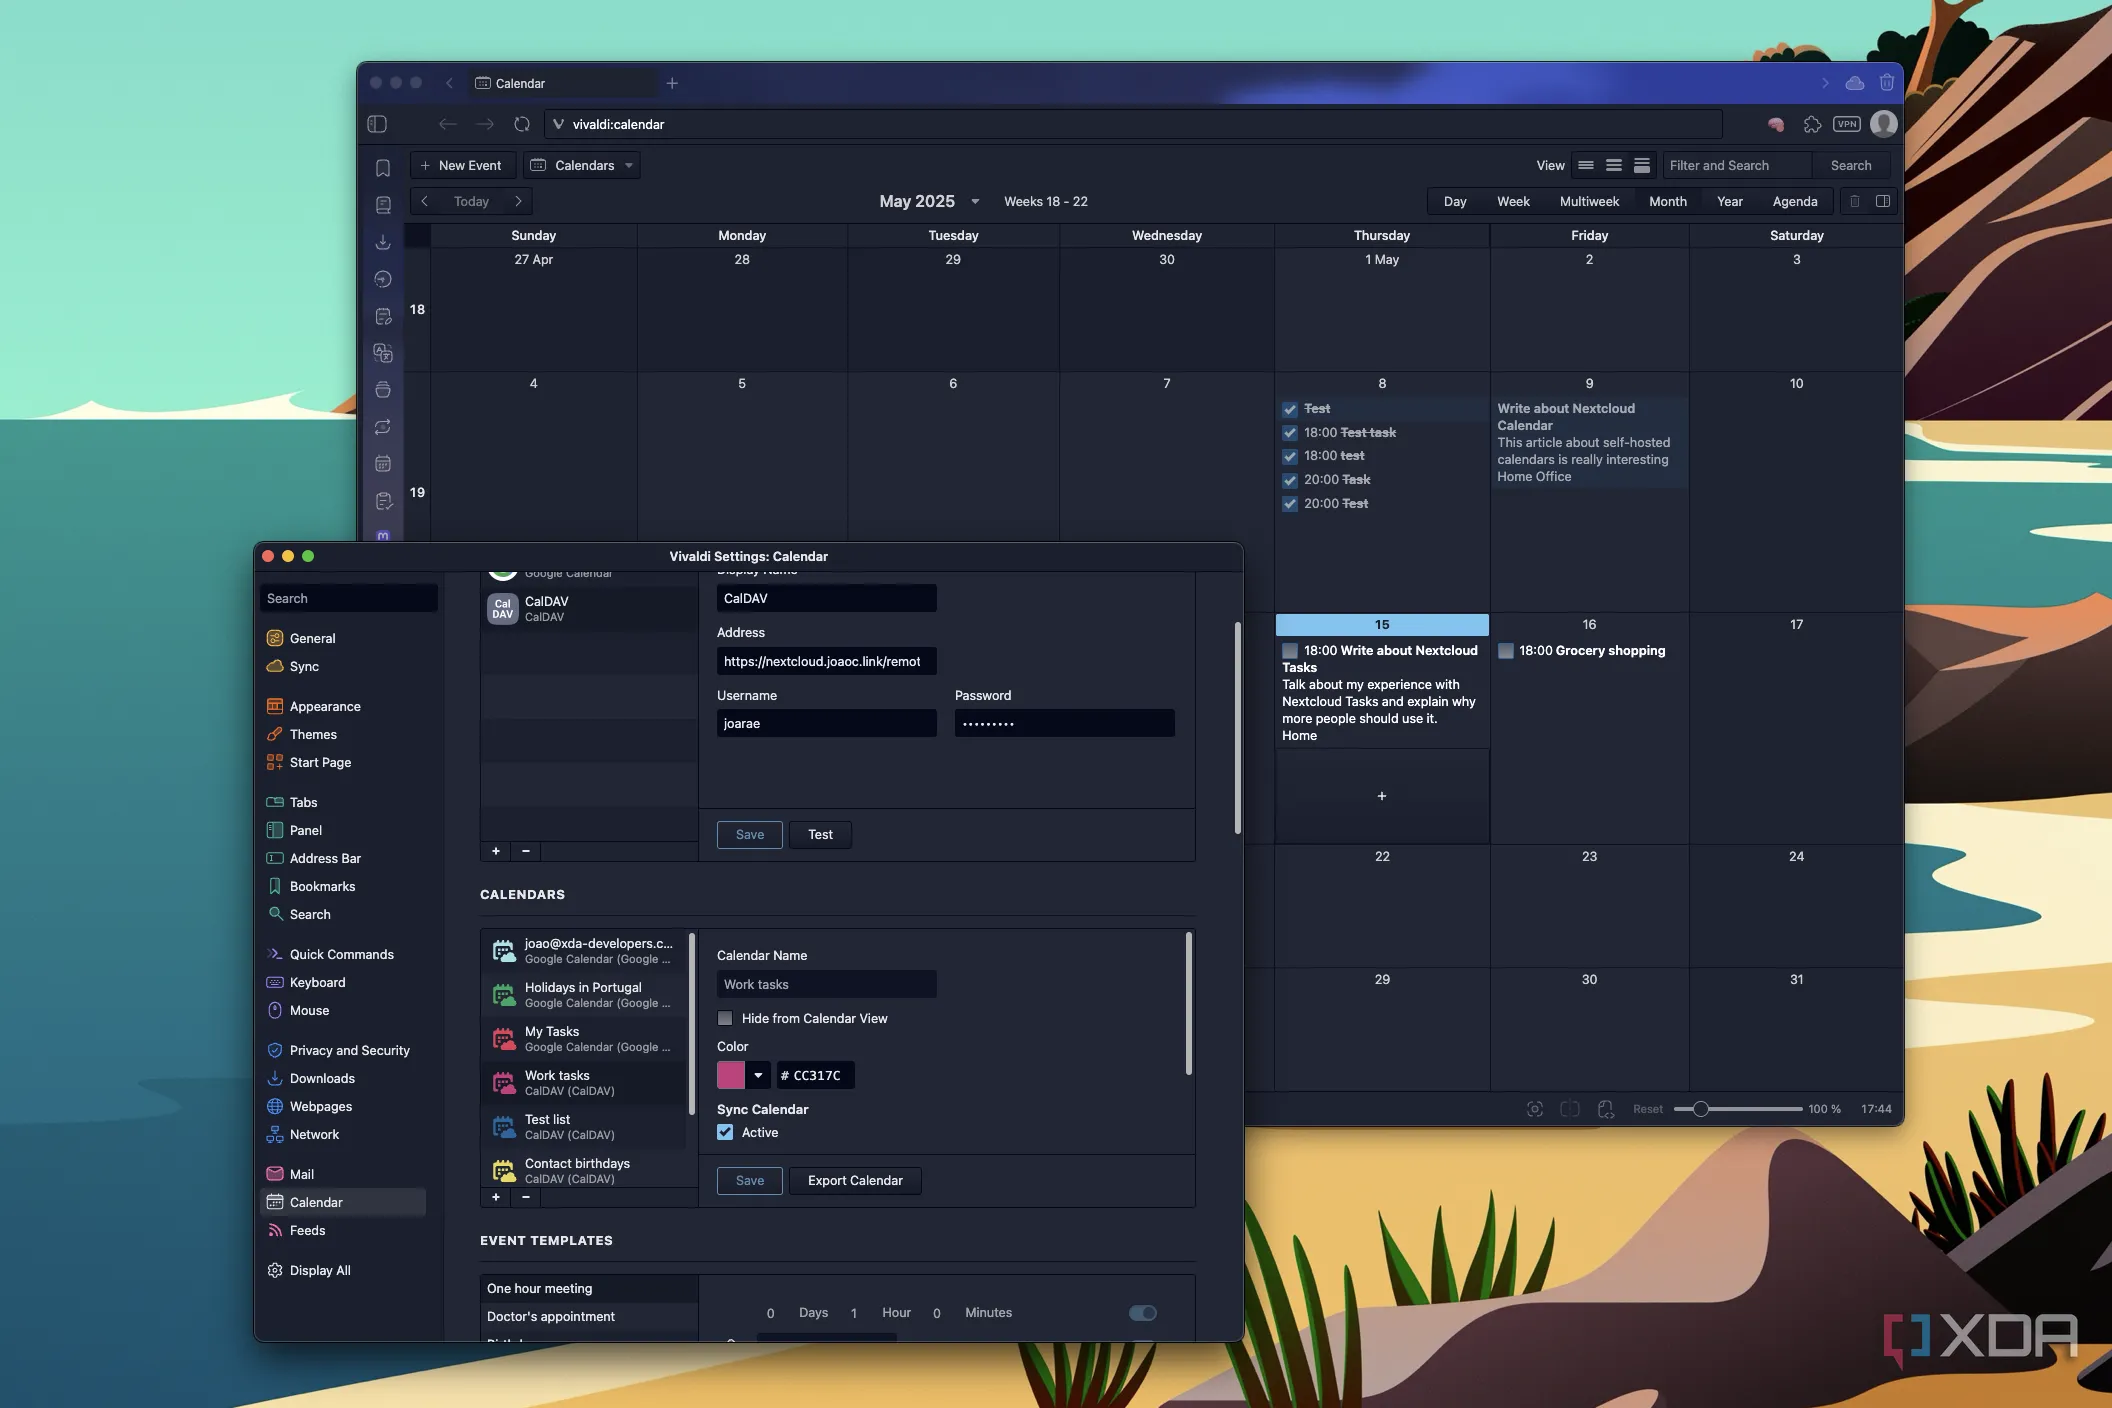Click New Event button
Viewport: 2112px width, 1408px height.
click(462, 165)
